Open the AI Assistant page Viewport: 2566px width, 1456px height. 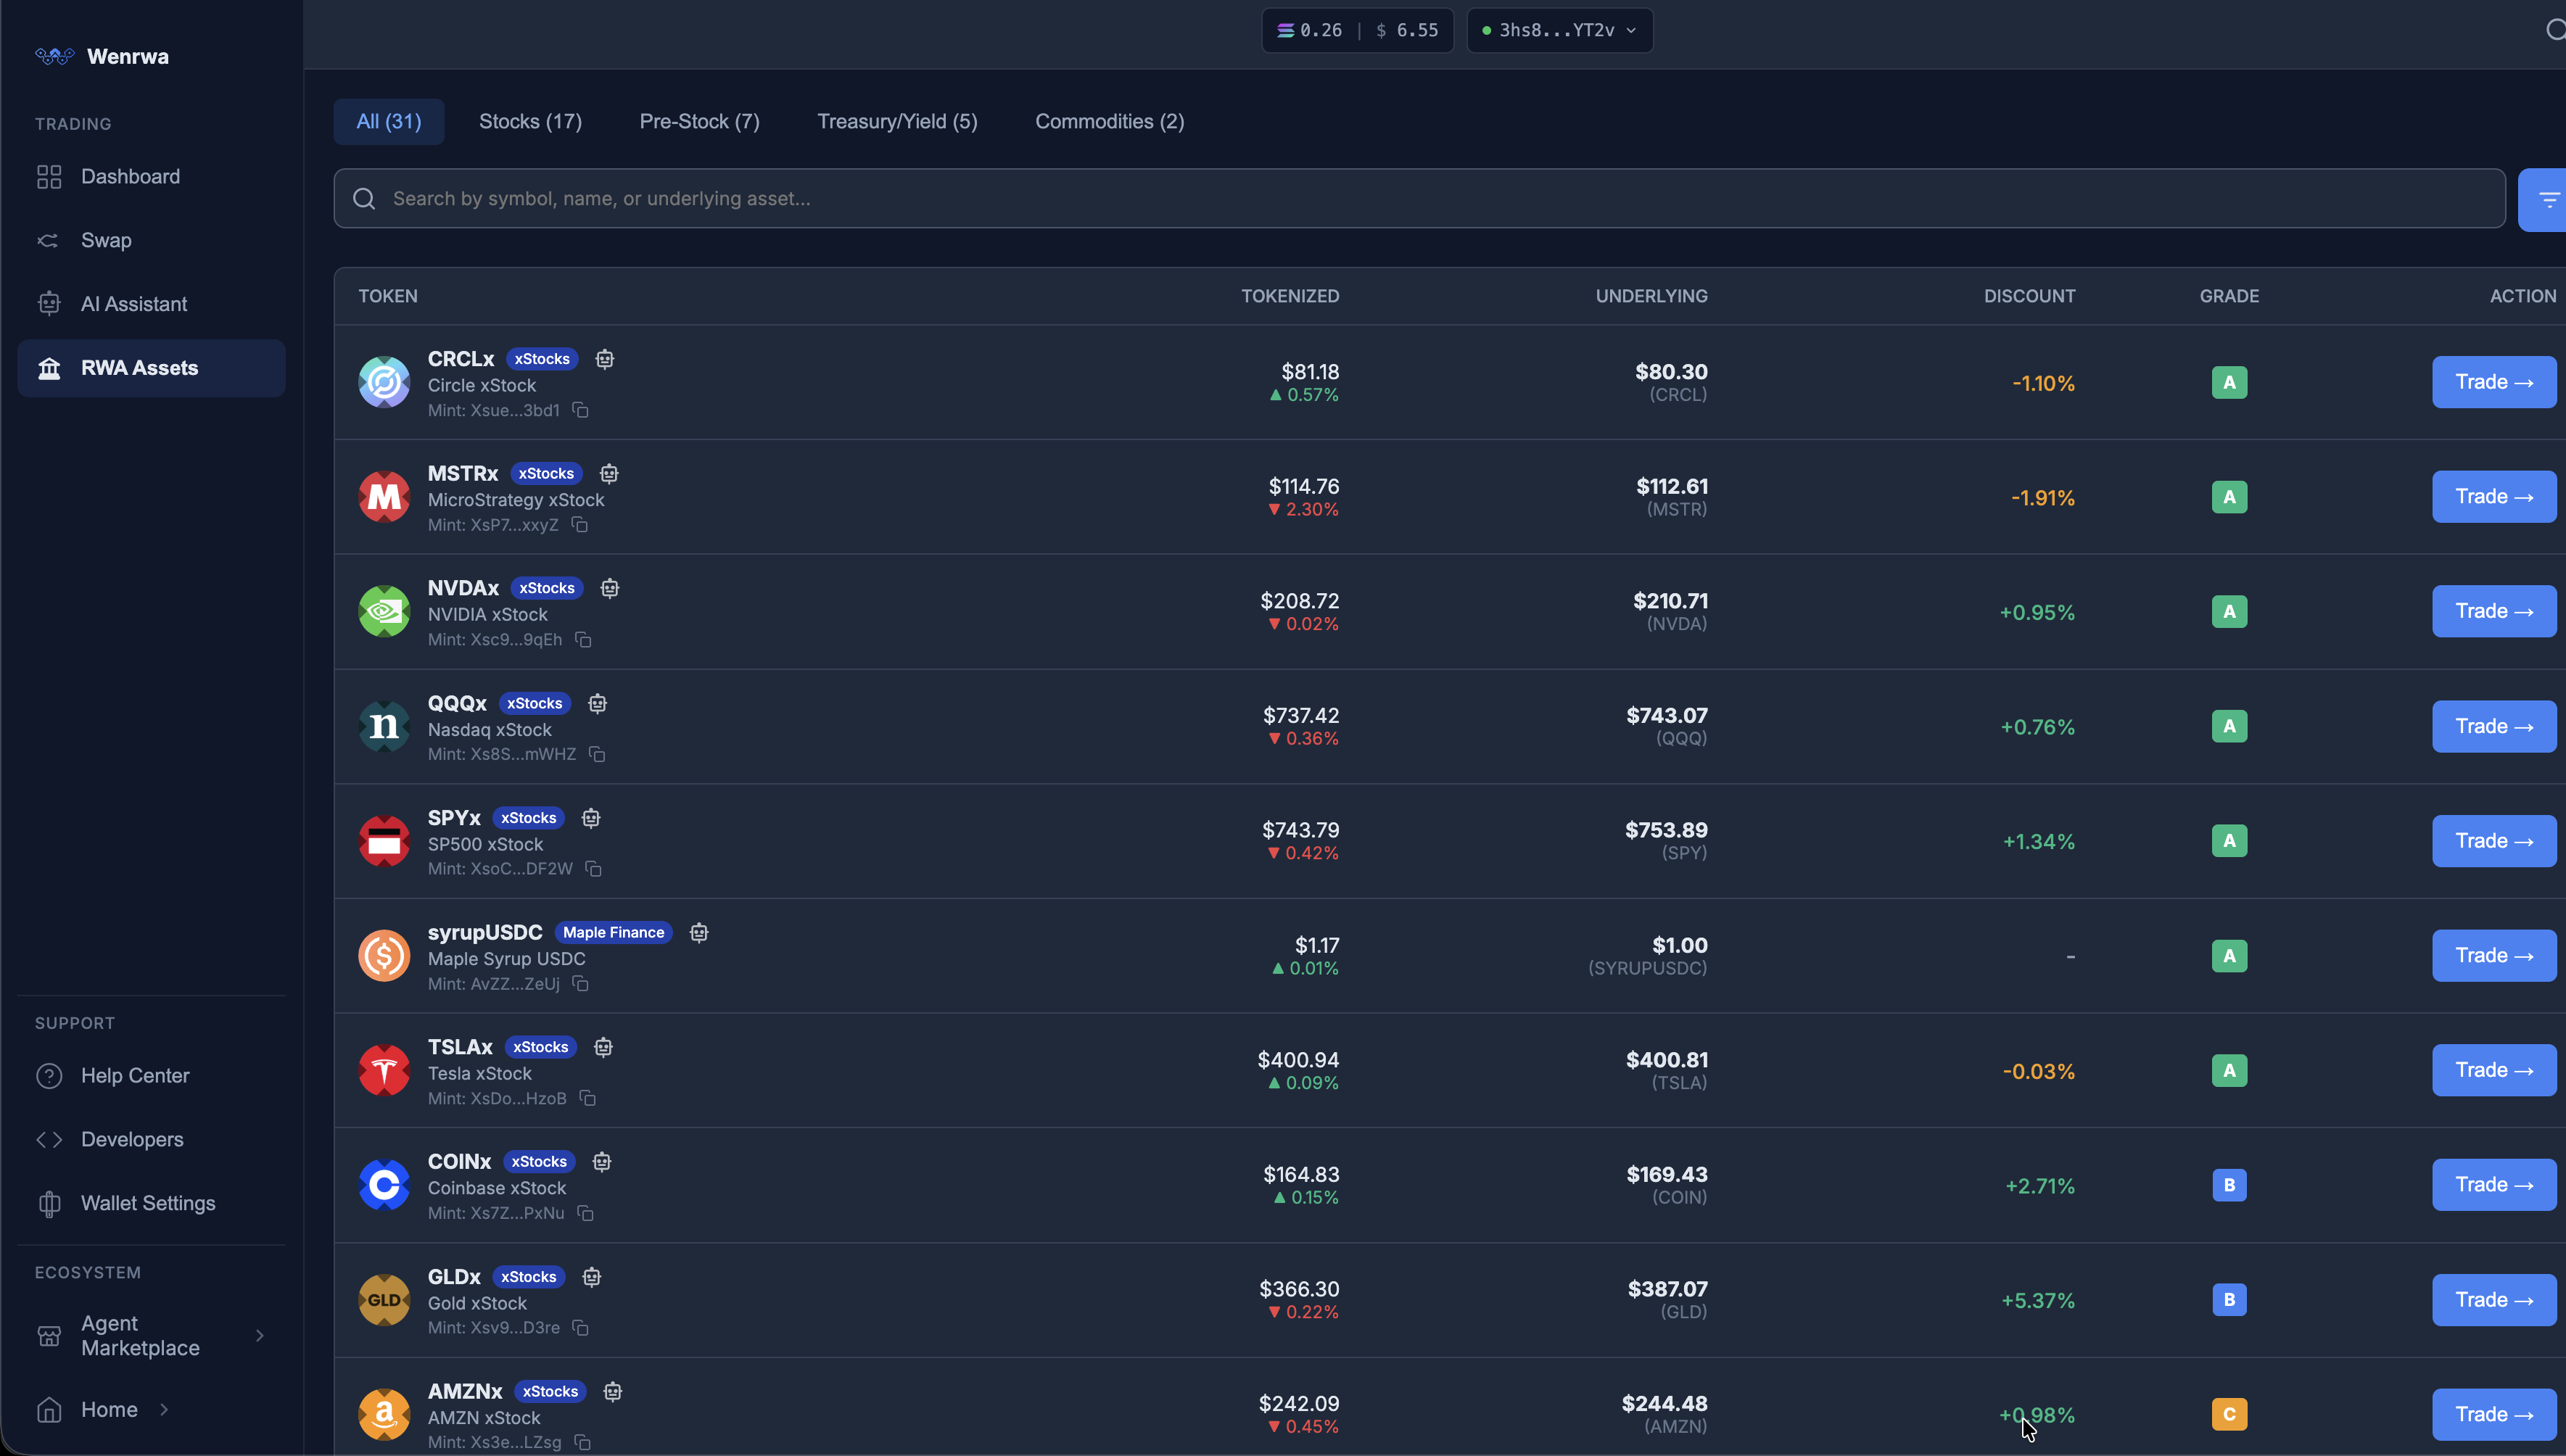pyautogui.click(x=151, y=304)
